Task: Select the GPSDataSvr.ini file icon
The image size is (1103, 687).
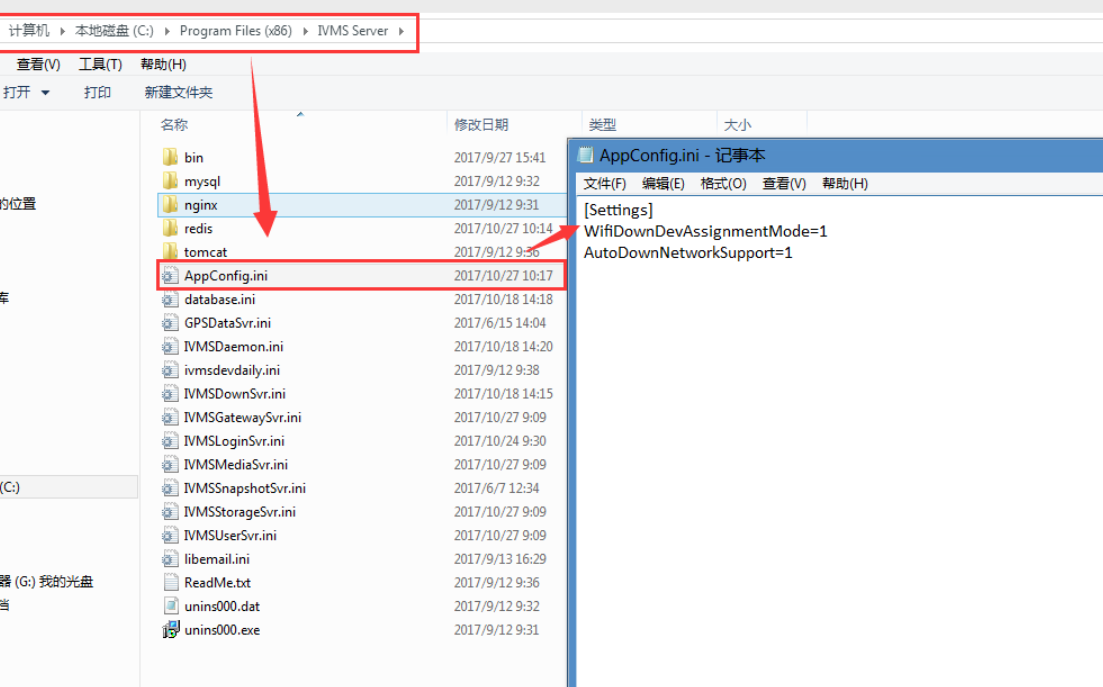Action: pos(170,323)
